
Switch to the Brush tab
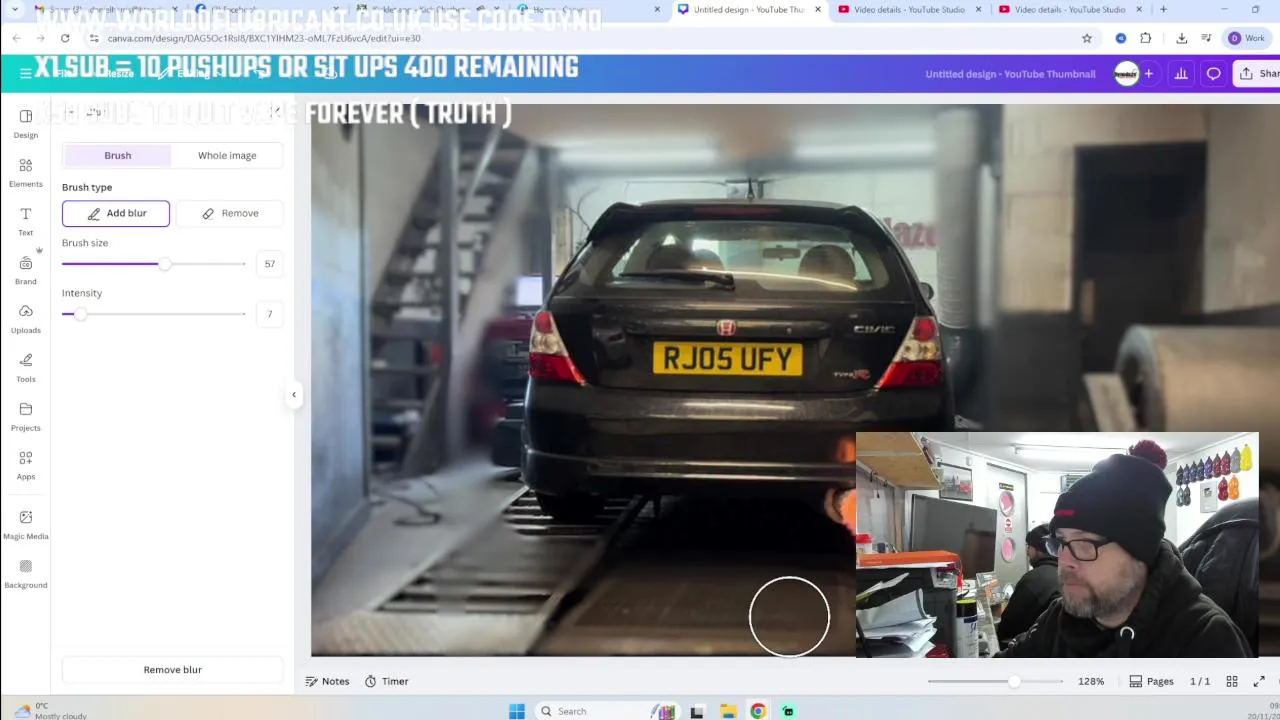pos(117,155)
